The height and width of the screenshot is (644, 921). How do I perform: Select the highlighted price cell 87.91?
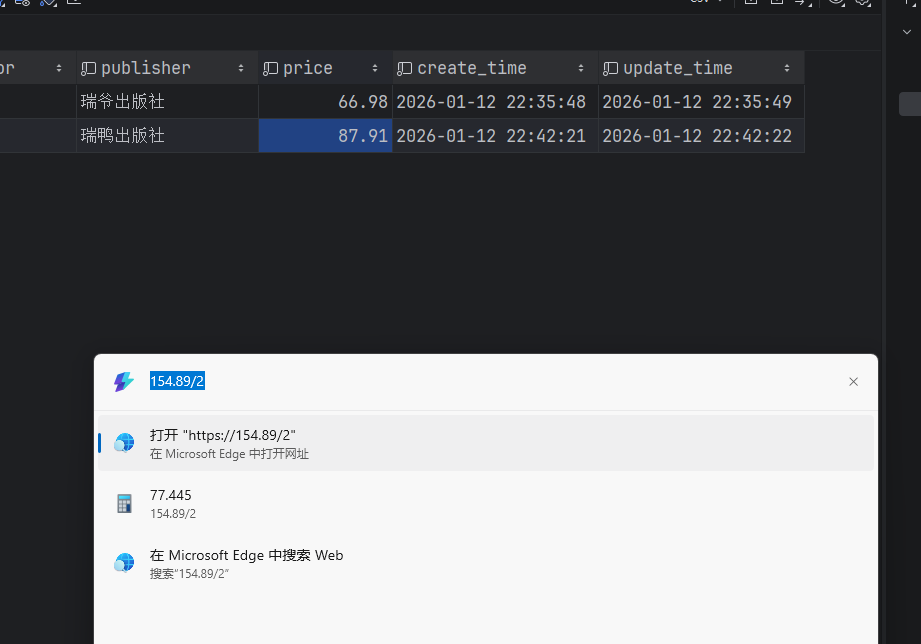click(325, 136)
